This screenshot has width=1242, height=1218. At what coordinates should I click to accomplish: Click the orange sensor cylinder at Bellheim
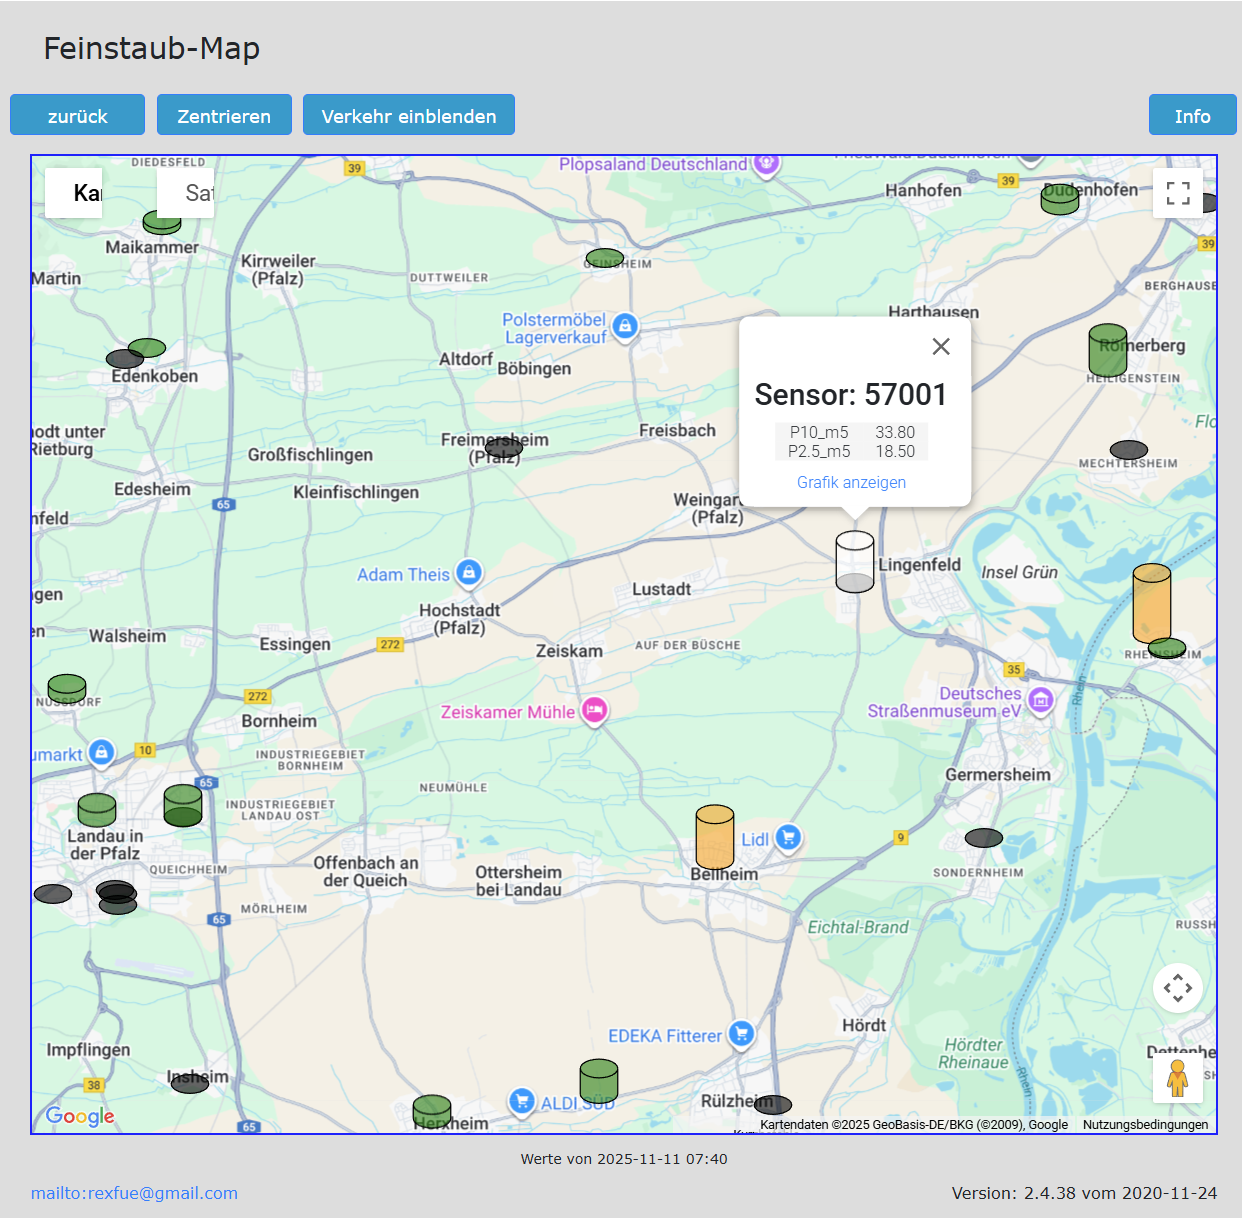[715, 838]
